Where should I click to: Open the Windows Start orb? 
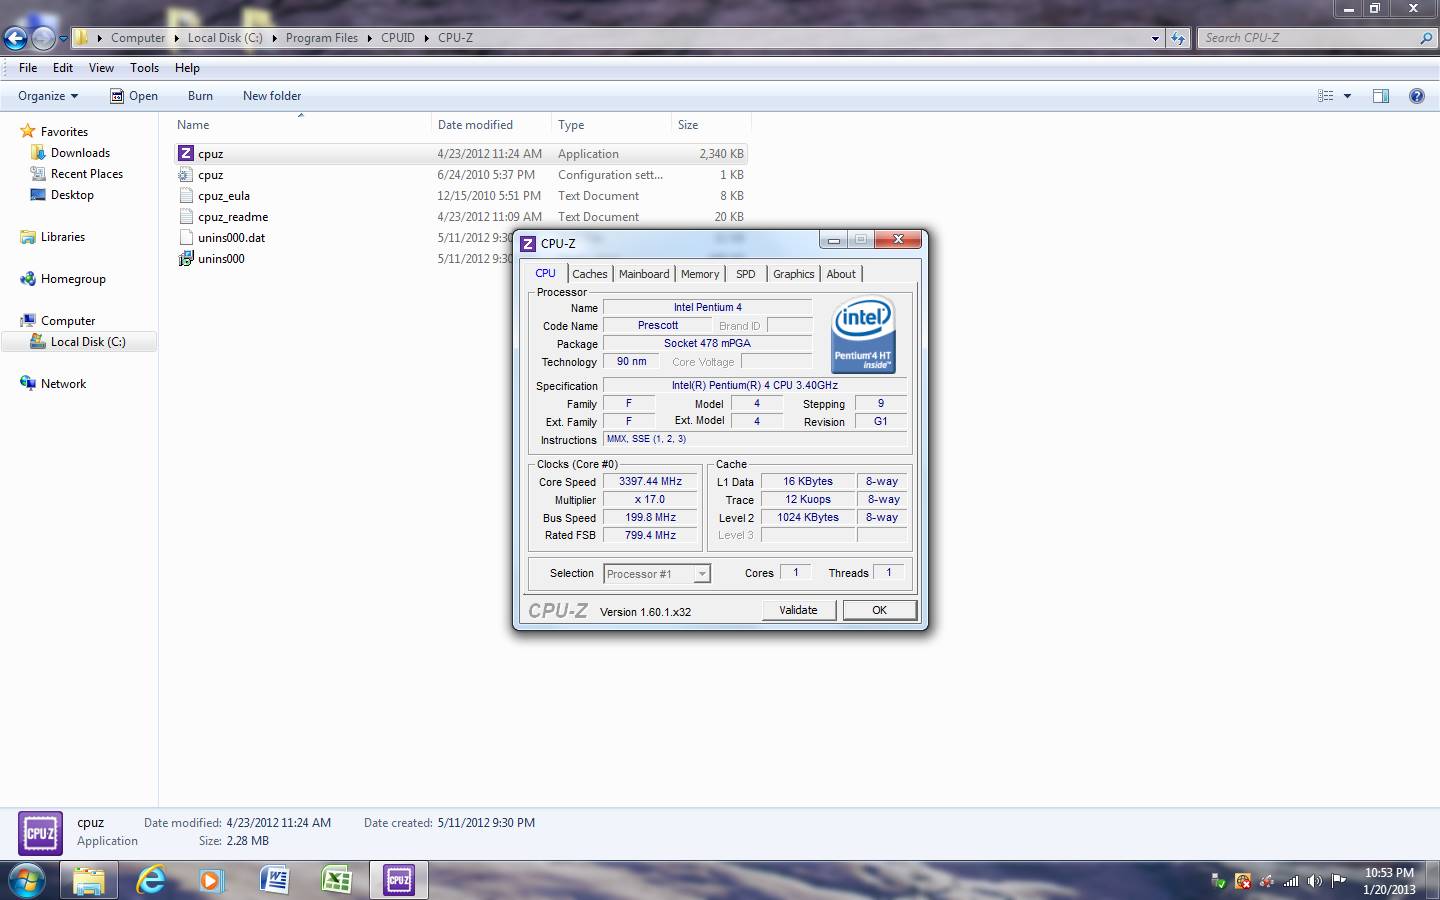pos(27,880)
